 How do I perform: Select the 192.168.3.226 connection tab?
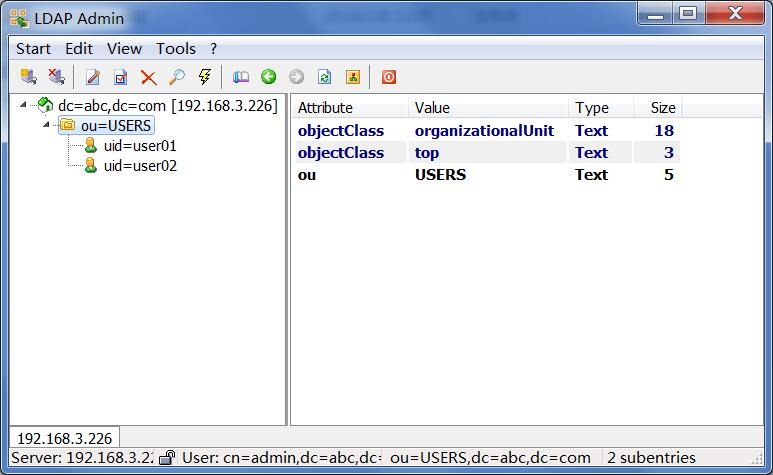click(x=65, y=438)
